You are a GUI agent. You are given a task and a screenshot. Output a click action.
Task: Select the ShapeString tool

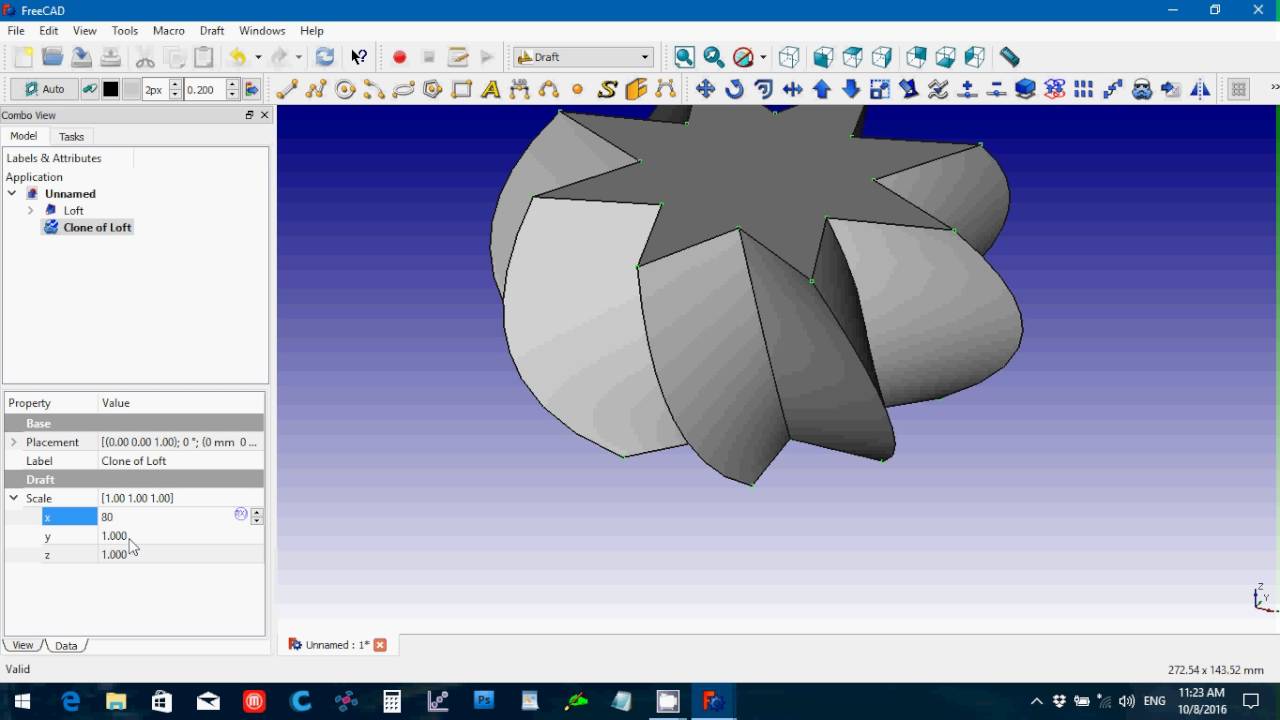(x=607, y=89)
